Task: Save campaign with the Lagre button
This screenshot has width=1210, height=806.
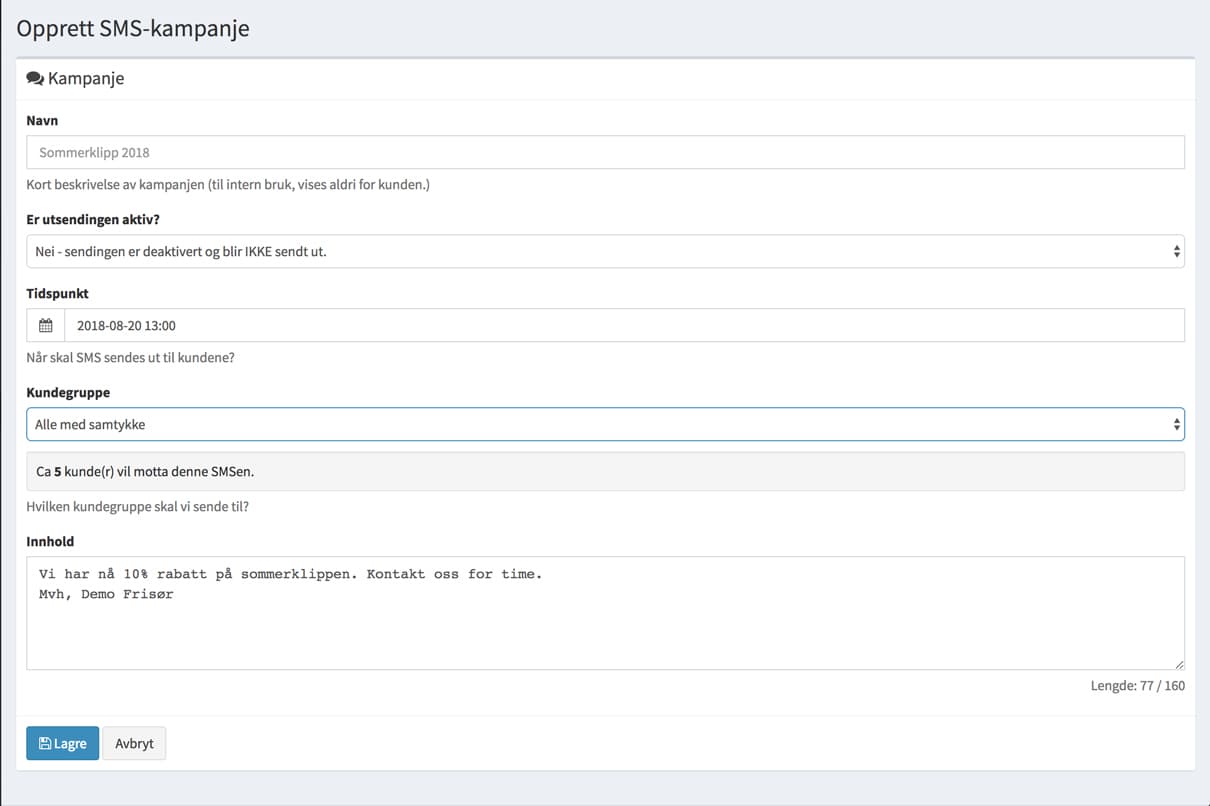Action: click(62, 743)
